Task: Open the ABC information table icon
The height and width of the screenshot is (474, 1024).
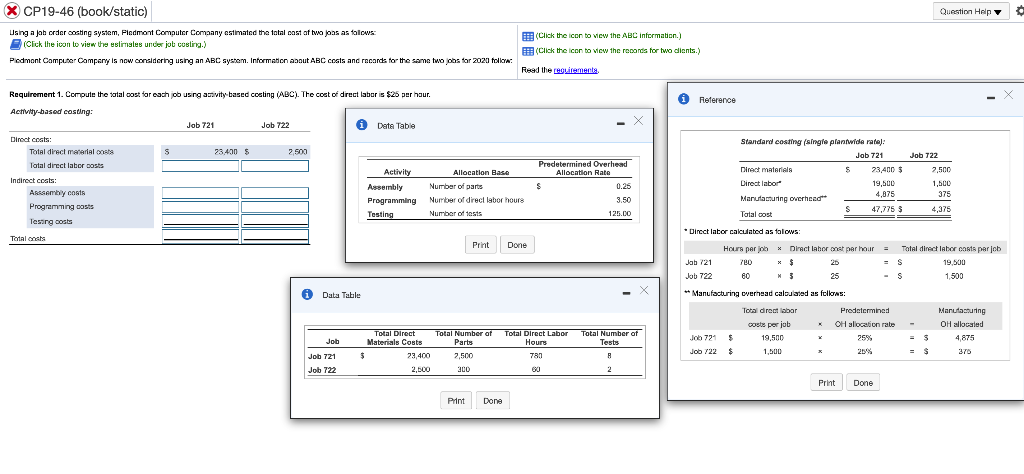Action: click(x=526, y=34)
